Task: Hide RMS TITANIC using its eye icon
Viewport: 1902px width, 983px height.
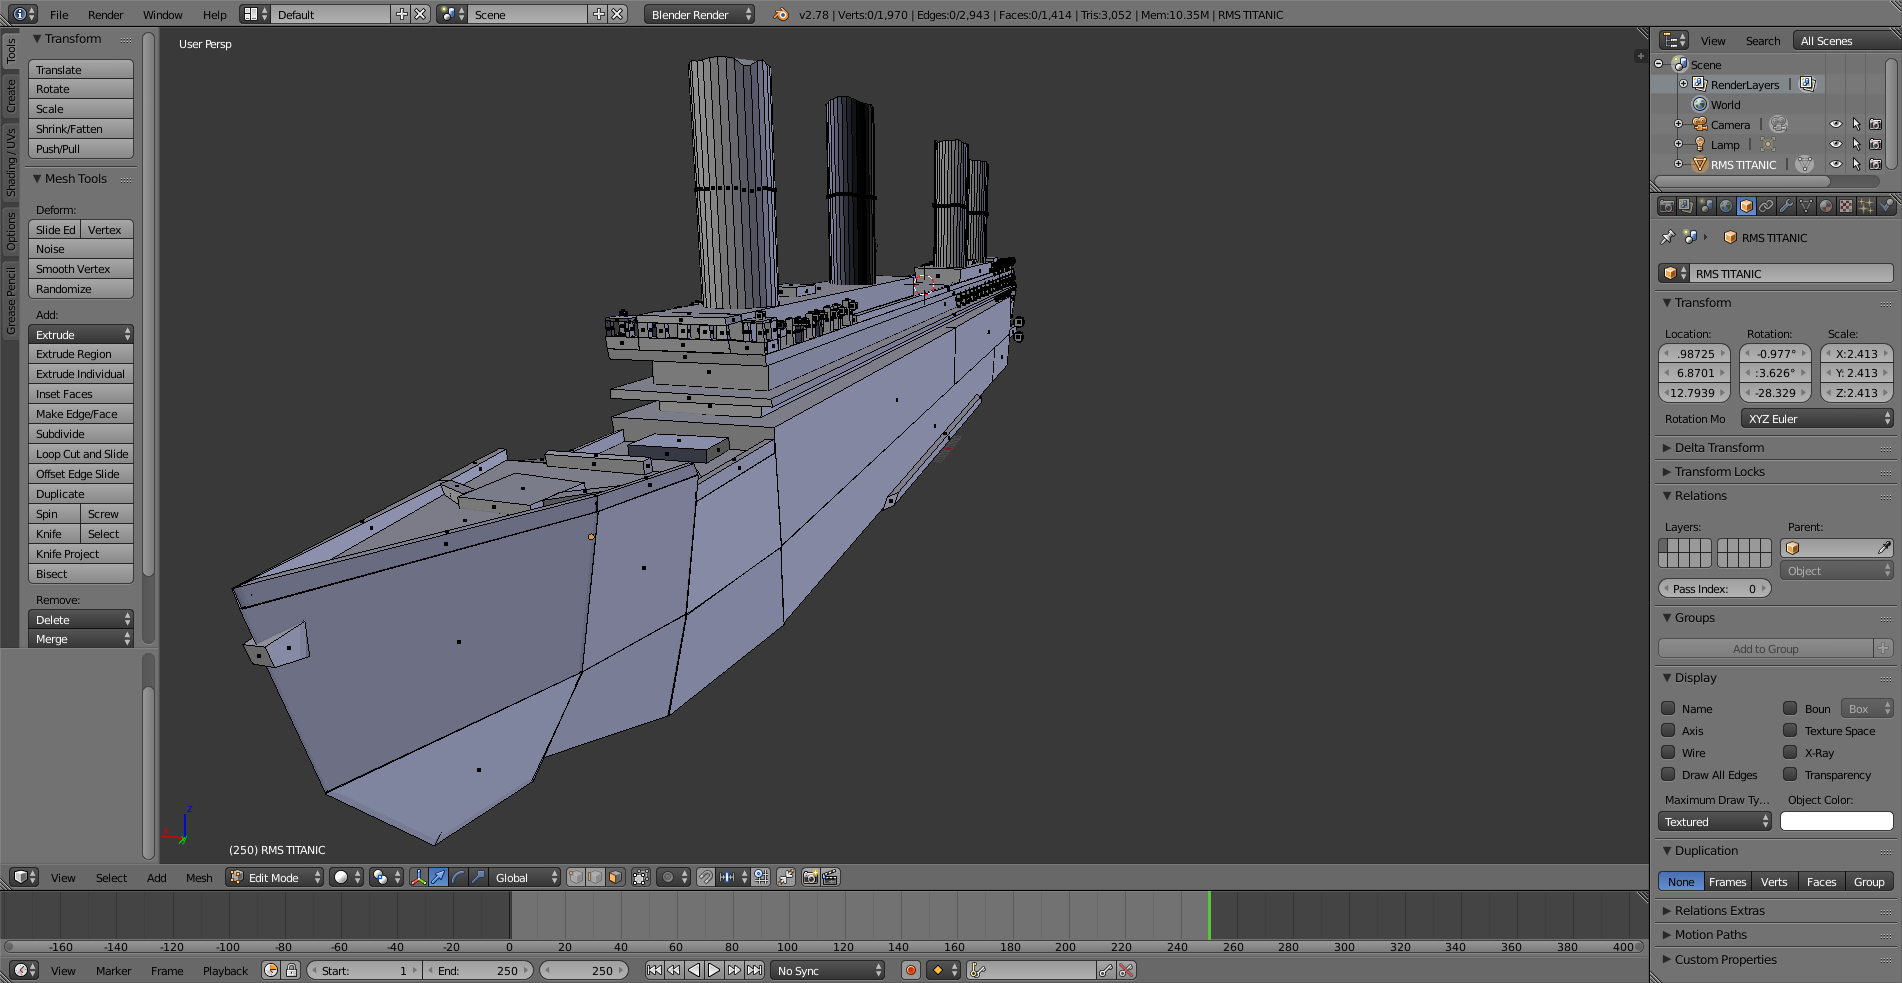Action: 1835,165
